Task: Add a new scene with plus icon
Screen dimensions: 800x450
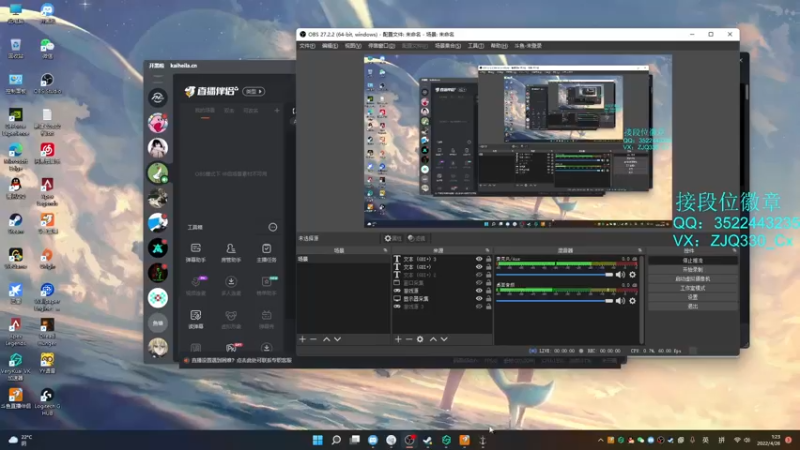Action: pyautogui.click(x=303, y=339)
